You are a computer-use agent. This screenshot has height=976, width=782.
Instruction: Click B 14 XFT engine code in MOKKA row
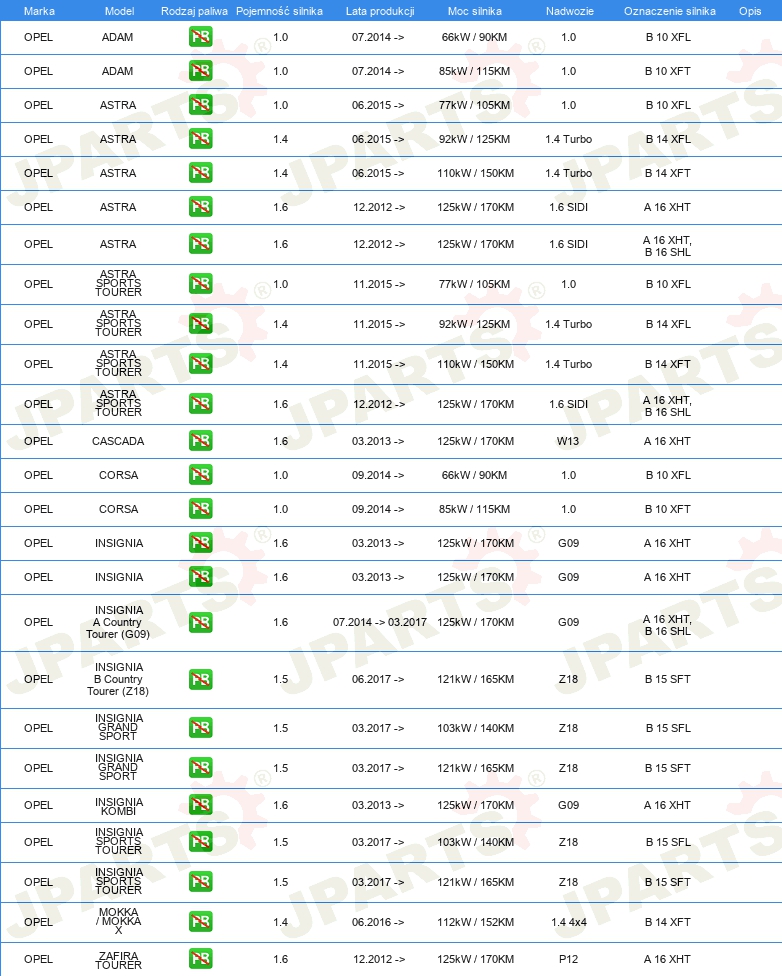click(668, 922)
